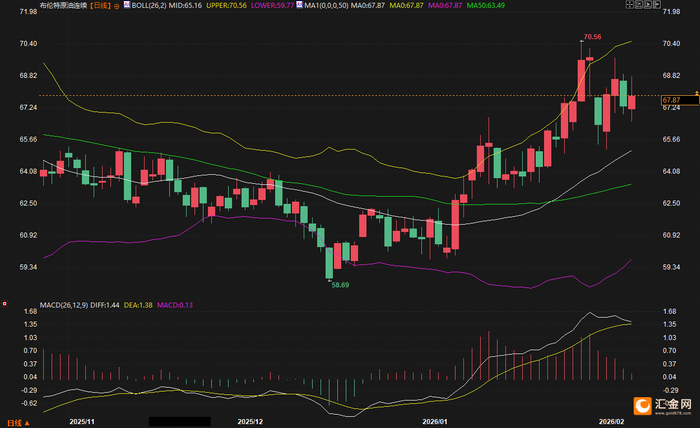Screen dimensions: 700x428
Task: Click the 2026/01 date label
Action: 434,422
